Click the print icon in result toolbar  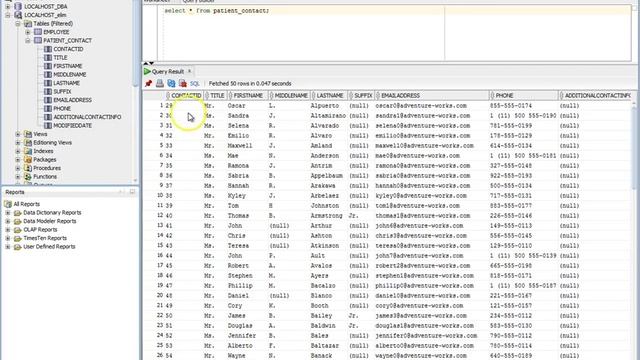point(160,83)
